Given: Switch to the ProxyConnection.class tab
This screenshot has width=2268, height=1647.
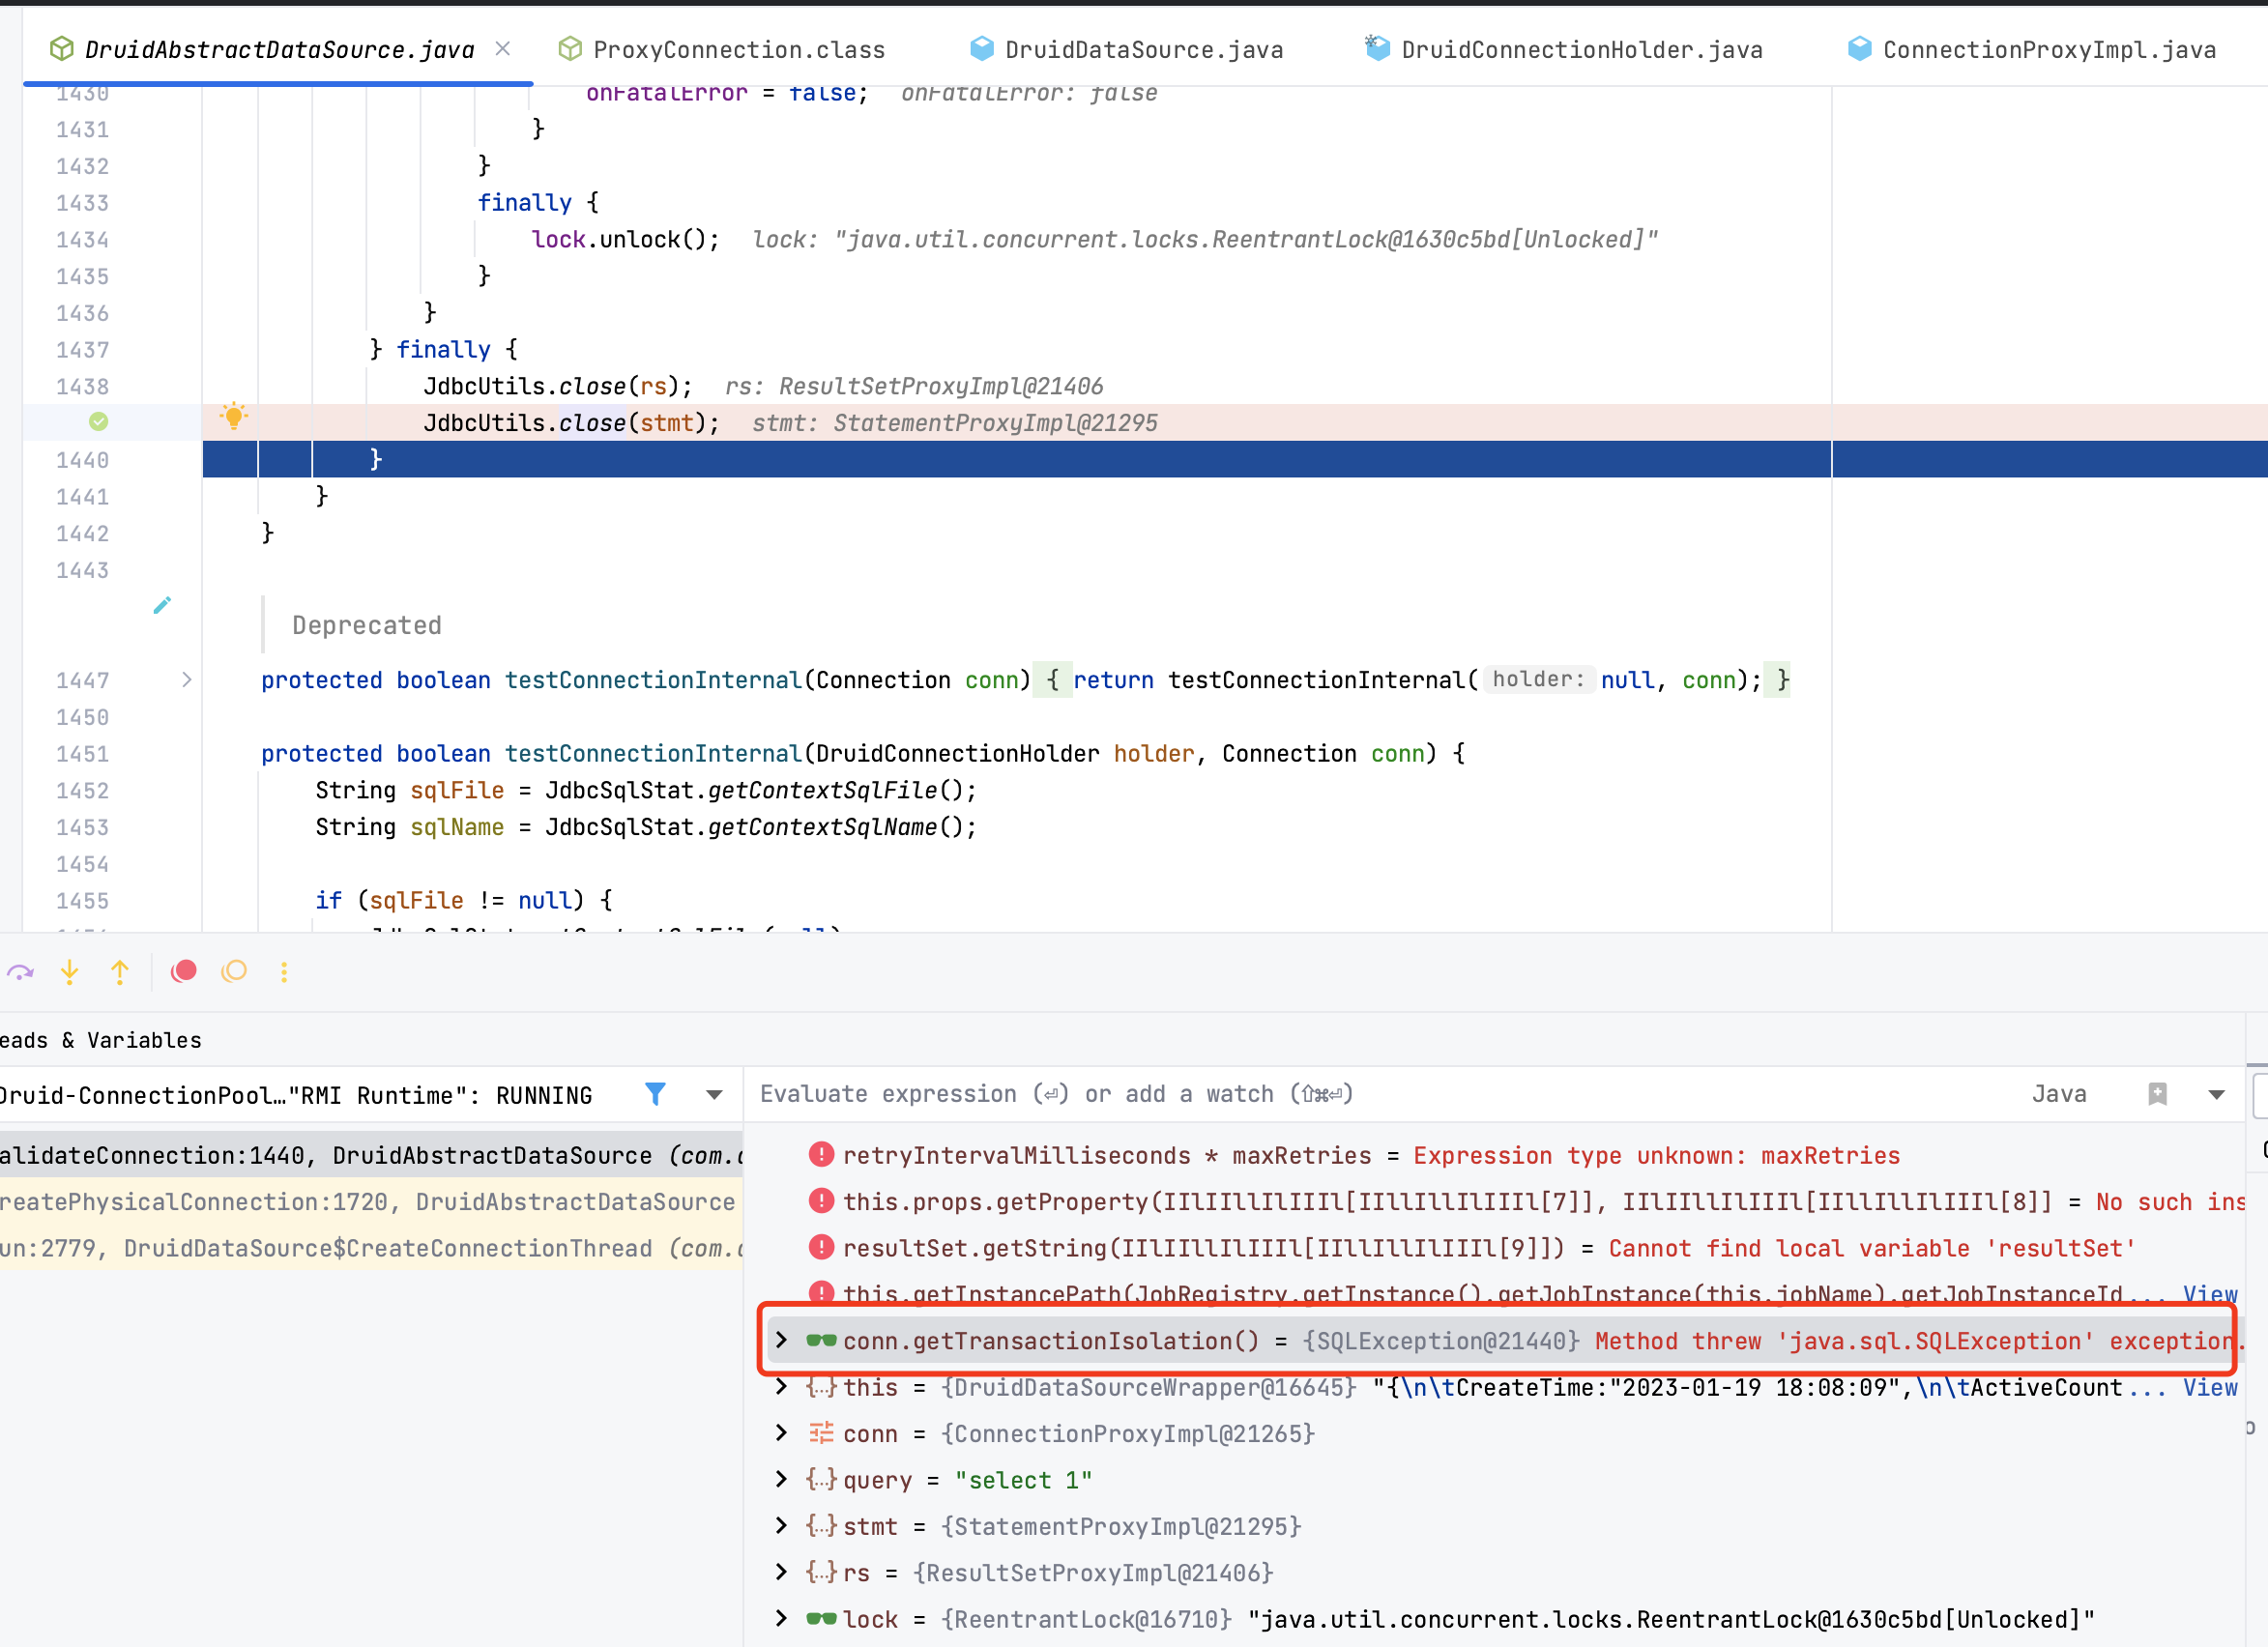Looking at the screenshot, I should pyautogui.click(x=738, y=48).
